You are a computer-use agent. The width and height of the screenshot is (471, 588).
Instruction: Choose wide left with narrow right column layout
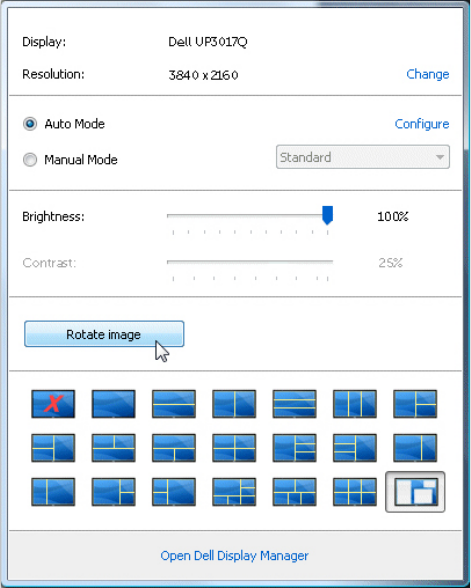pos(415,448)
